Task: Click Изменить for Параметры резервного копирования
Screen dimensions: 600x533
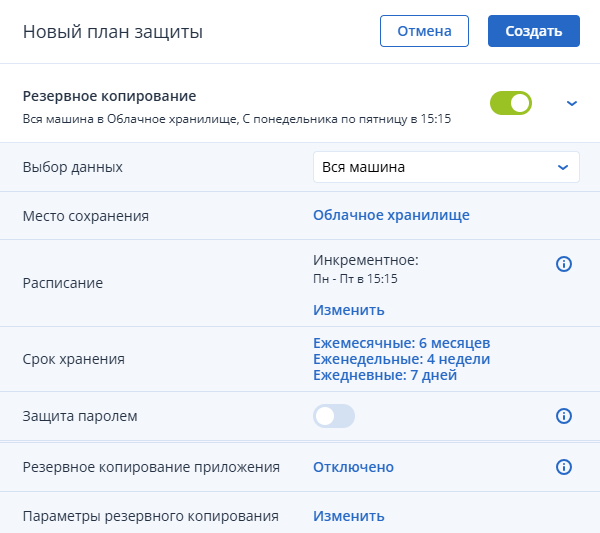Action: (x=349, y=516)
